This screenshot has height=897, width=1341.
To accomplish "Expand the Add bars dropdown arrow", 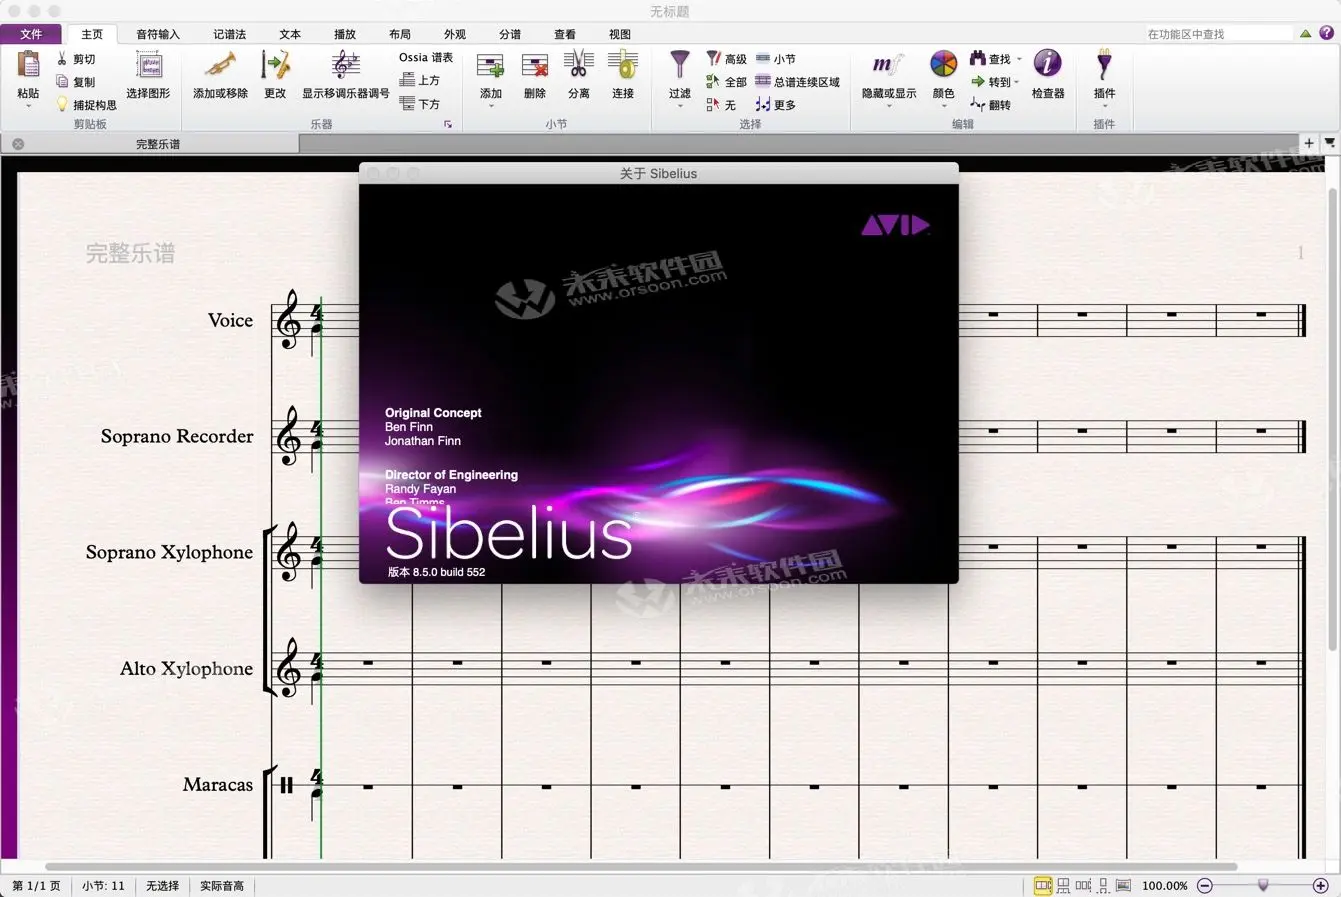I will click(x=490, y=106).
